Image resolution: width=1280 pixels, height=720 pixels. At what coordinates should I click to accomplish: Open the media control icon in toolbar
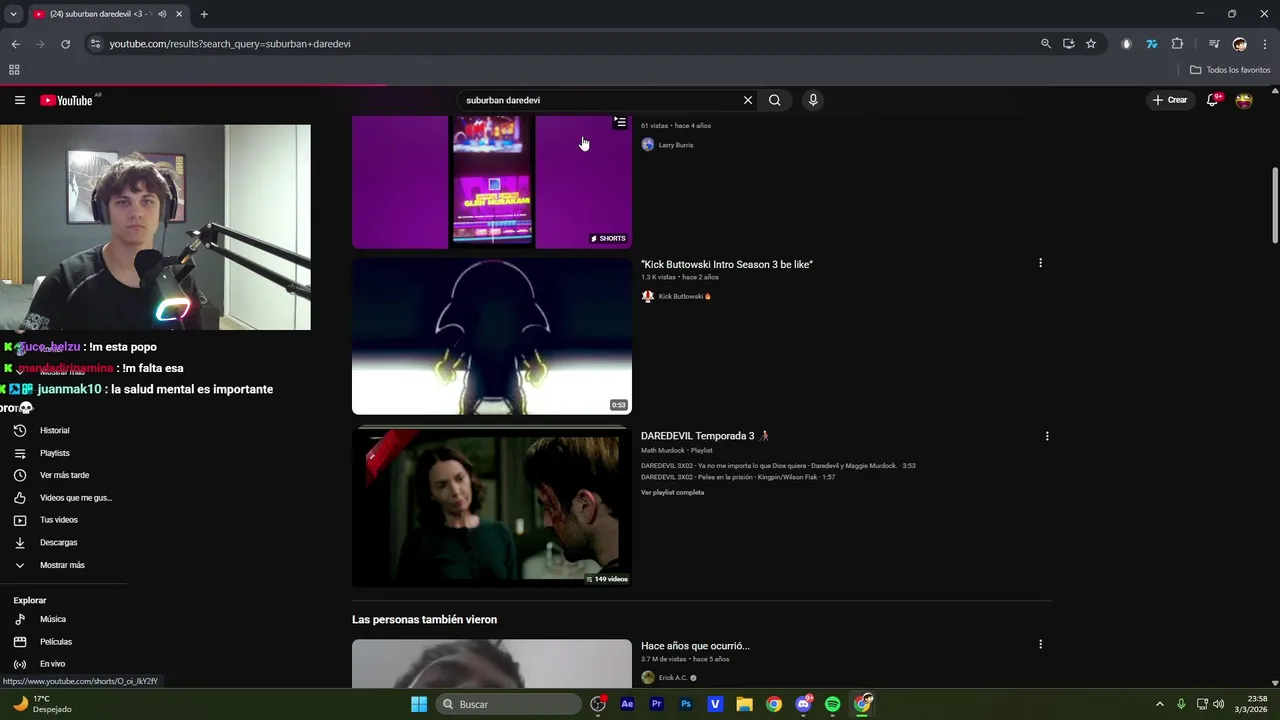(x=1214, y=44)
